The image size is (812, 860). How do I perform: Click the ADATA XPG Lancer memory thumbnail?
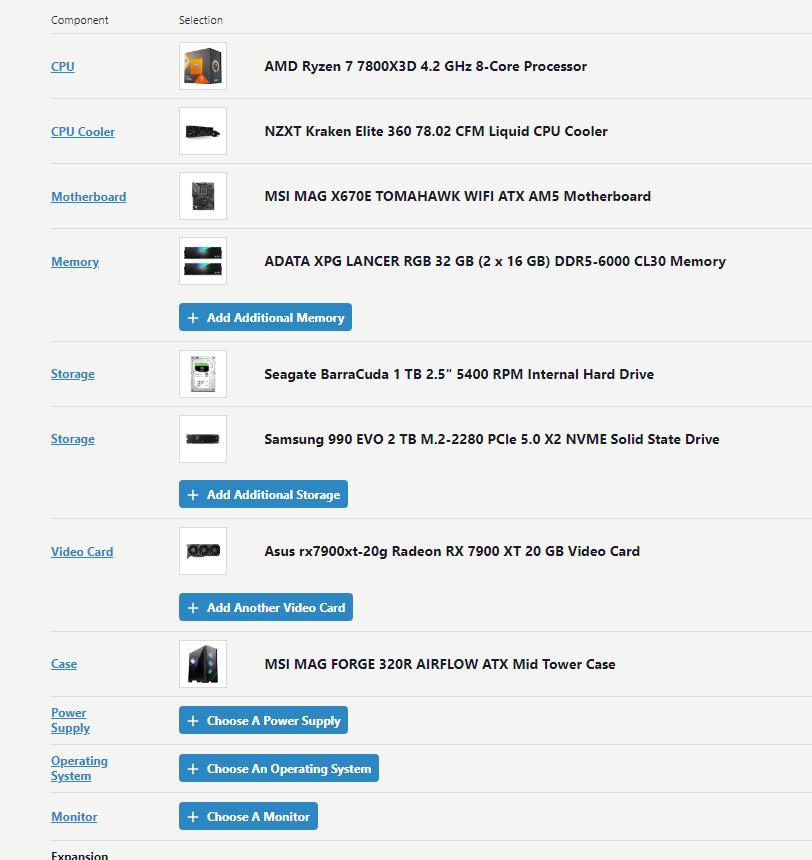(203, 261)
